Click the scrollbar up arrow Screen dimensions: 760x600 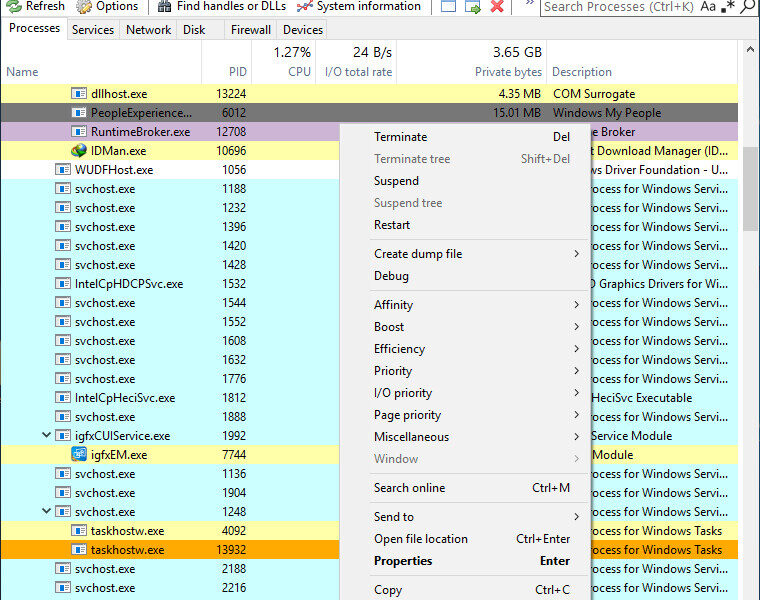point(750,49)
